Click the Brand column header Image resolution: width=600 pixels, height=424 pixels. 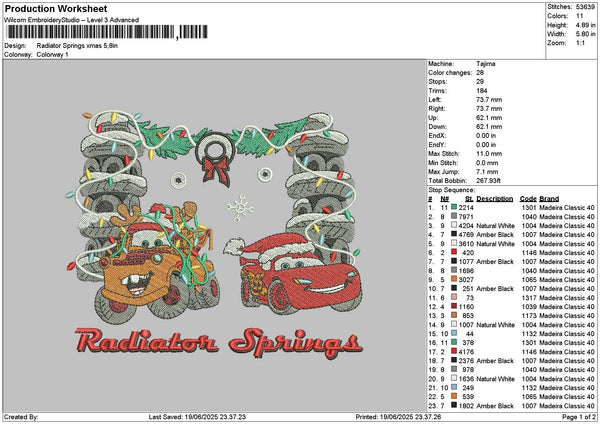(549, 199)
